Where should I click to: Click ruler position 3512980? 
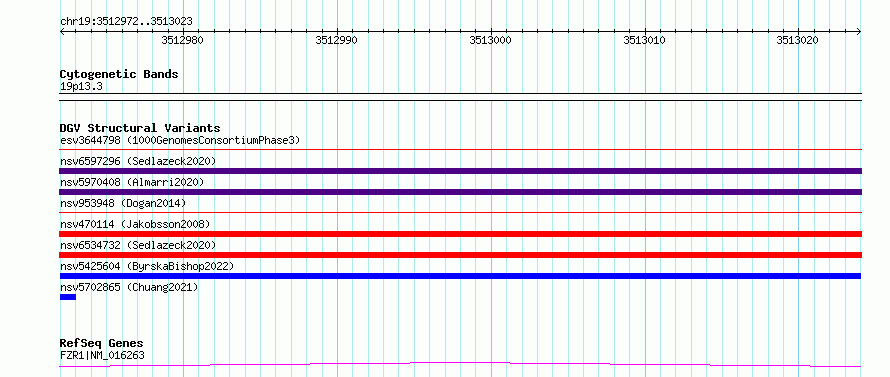point(183,40)
